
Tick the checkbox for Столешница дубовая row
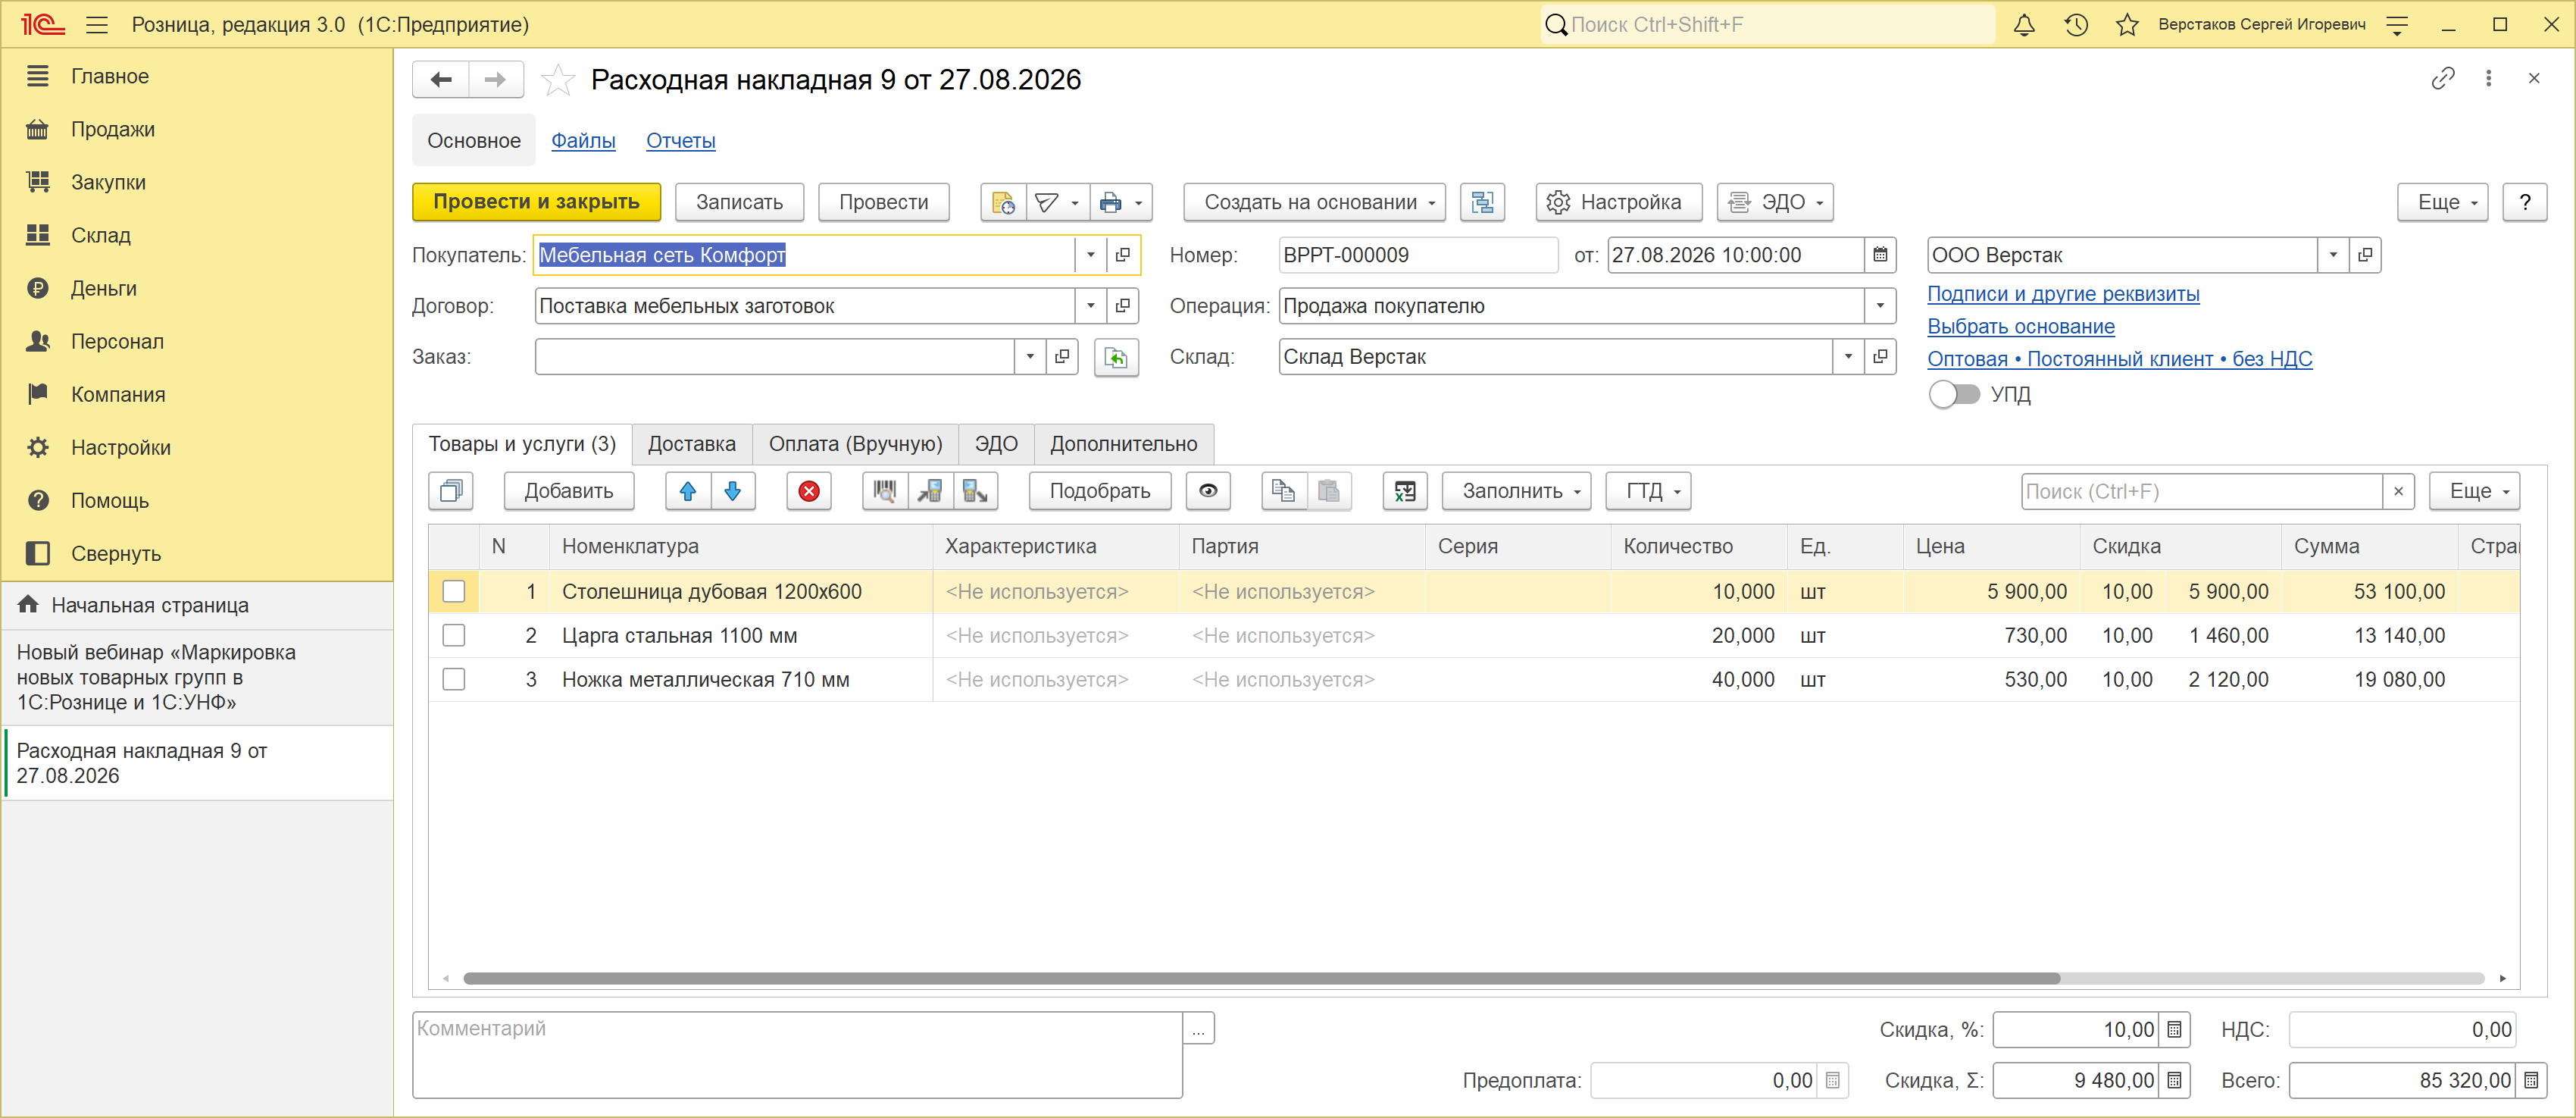(454, 592)
